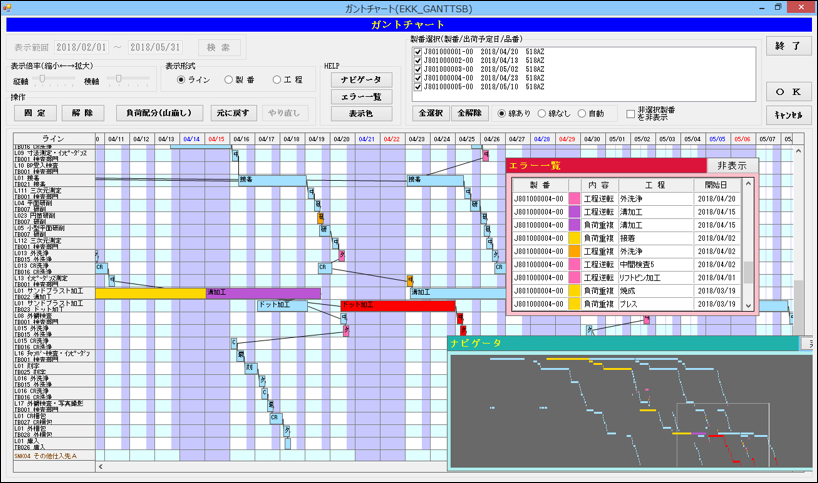Select the light blue ドット加工 task bar

click(288, 305)
